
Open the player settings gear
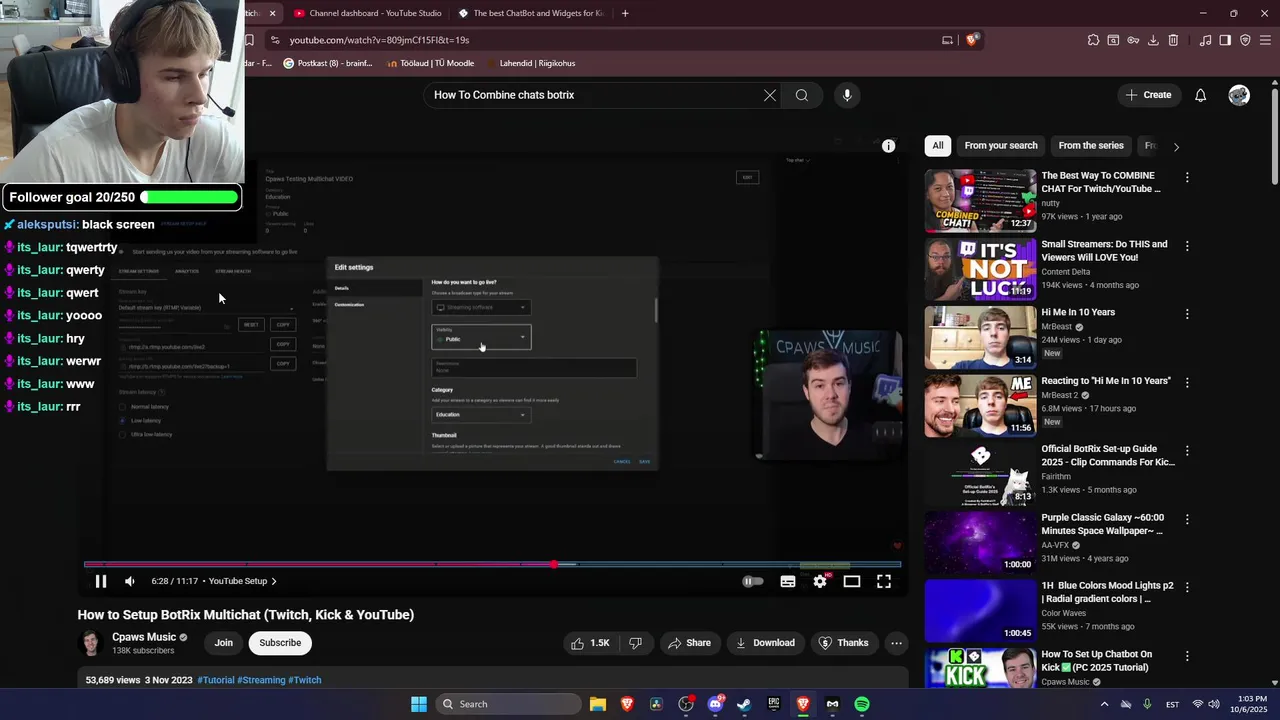click(x=820, y=581)
